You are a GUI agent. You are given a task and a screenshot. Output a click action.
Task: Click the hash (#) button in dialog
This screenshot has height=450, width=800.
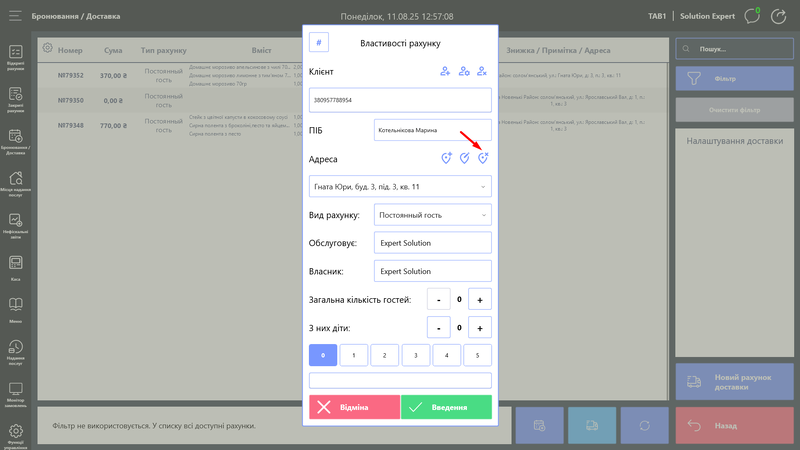[x=320, y=43]
